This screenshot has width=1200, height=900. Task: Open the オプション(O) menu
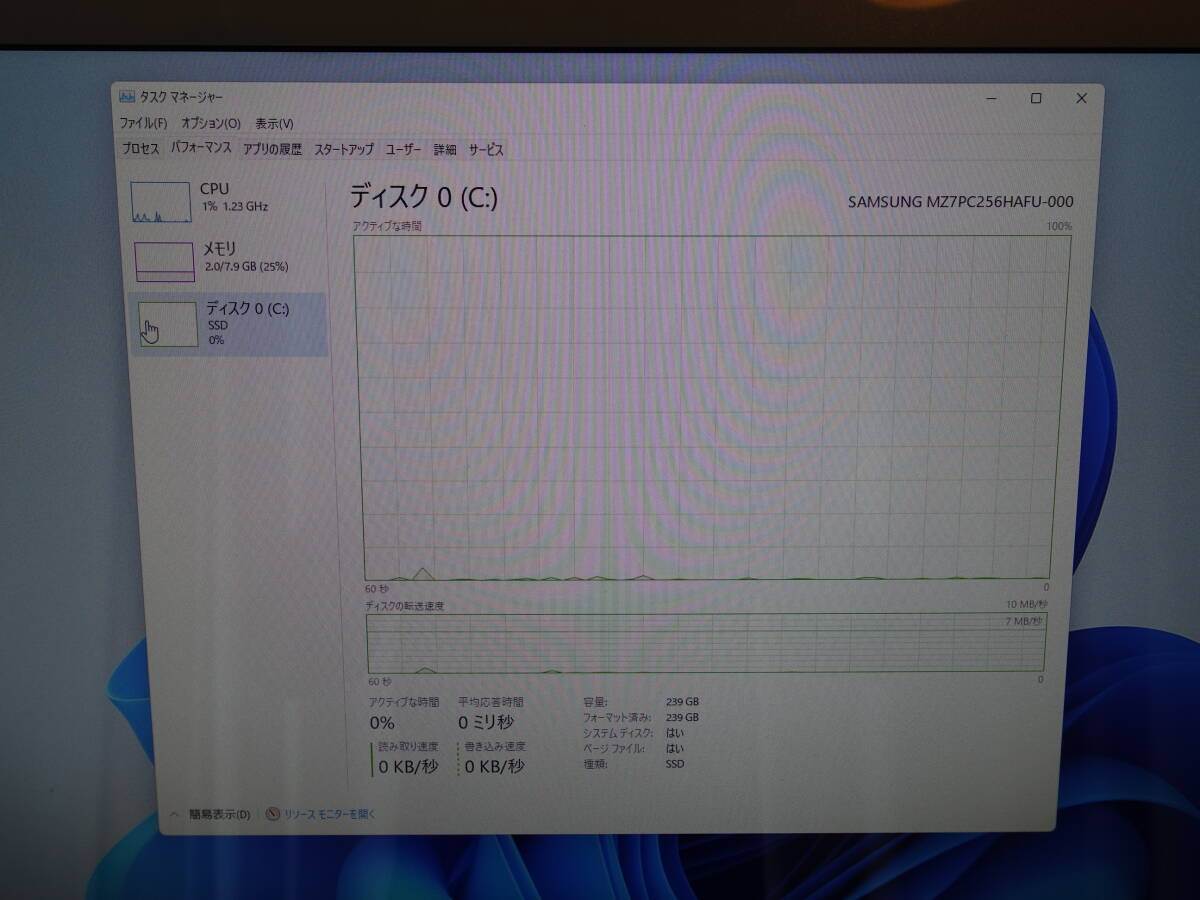(x=211, y=123)
